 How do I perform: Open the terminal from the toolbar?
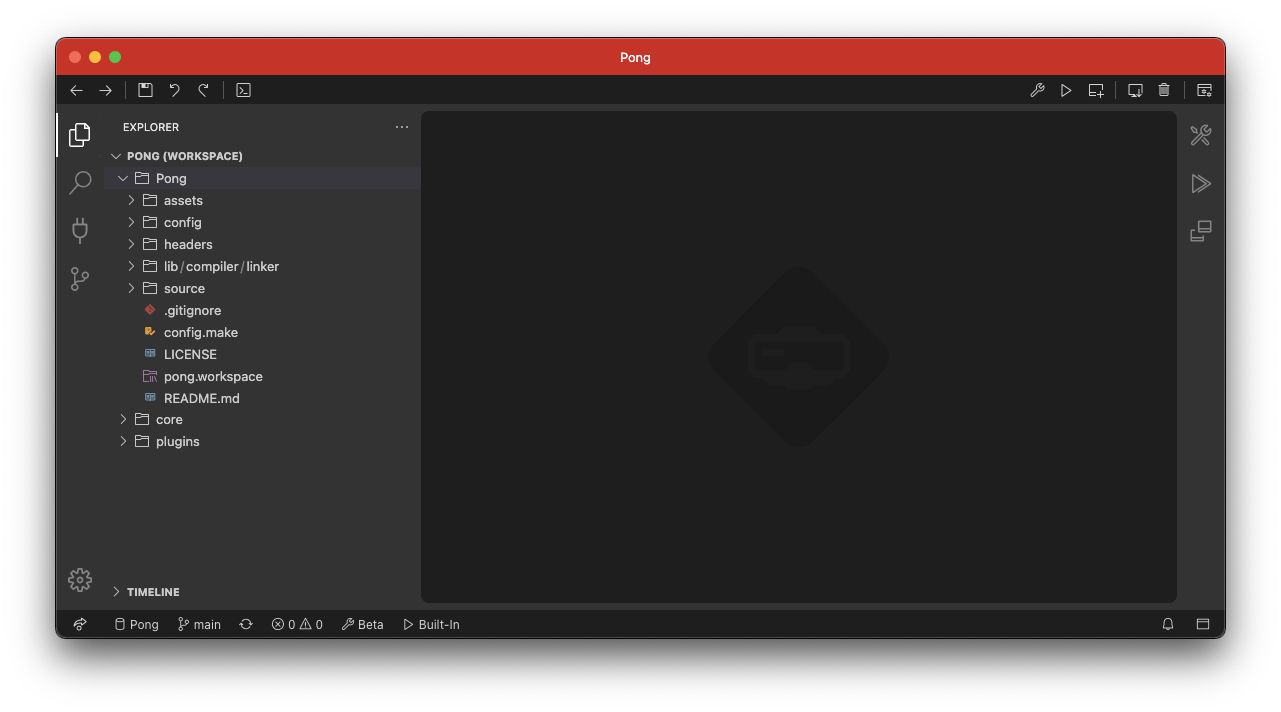click(x=243, y=90)
